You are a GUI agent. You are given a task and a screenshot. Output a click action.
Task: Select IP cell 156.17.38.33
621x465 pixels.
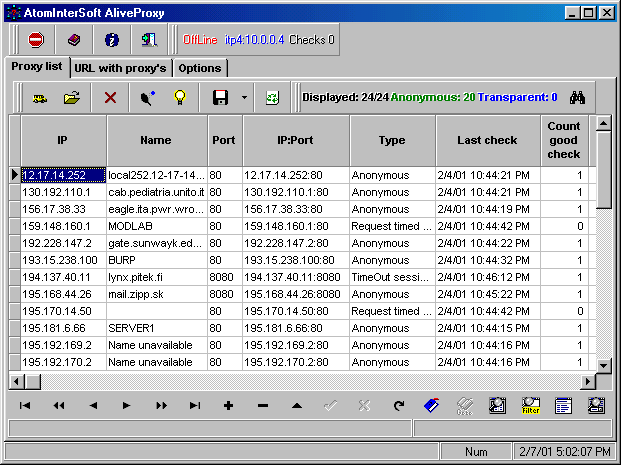click(x=63, y=209)
